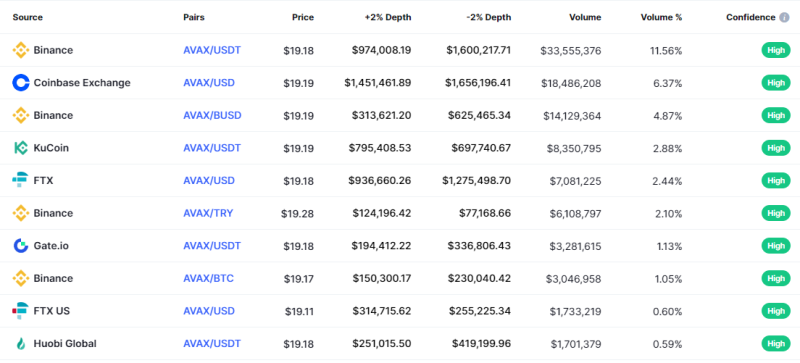Click the FTX US logo icon
The image size is (800, 363).
[x=21, y=311]
